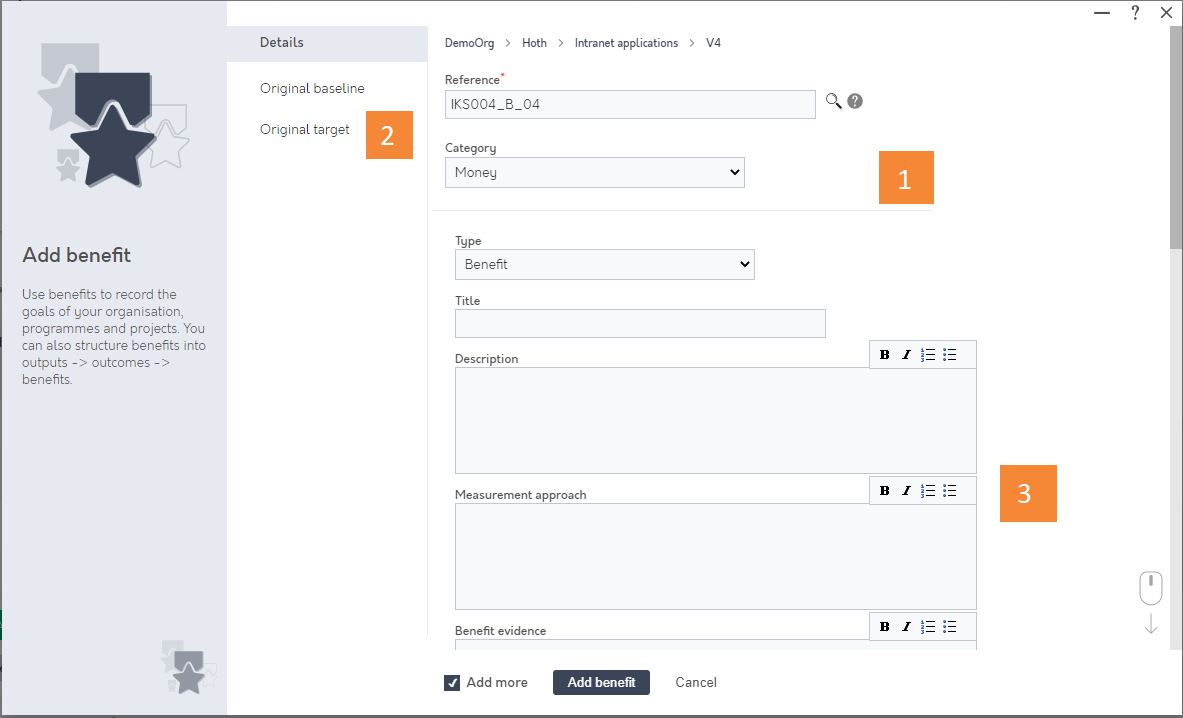Open the Reference field help icon
This screenshot has width=1183, height=718.
click(855, 101)
